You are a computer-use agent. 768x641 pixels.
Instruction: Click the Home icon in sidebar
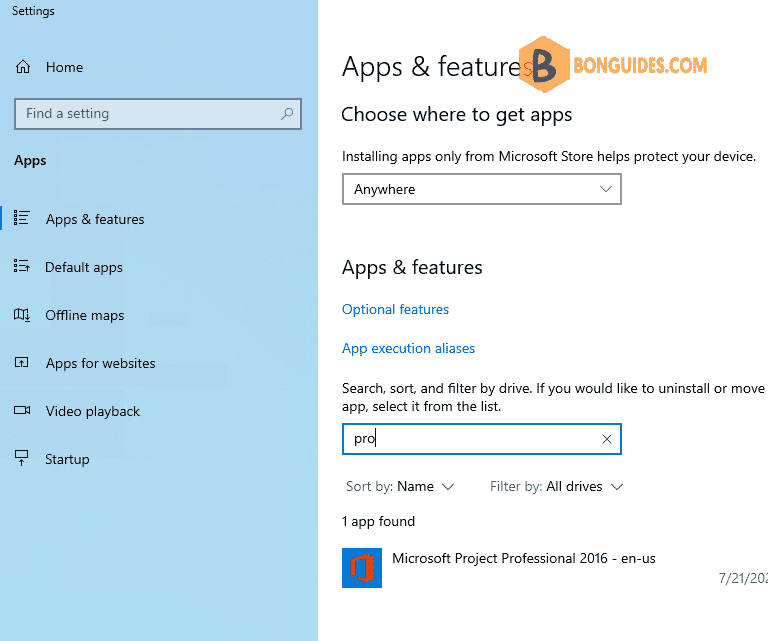coord(23,67)
